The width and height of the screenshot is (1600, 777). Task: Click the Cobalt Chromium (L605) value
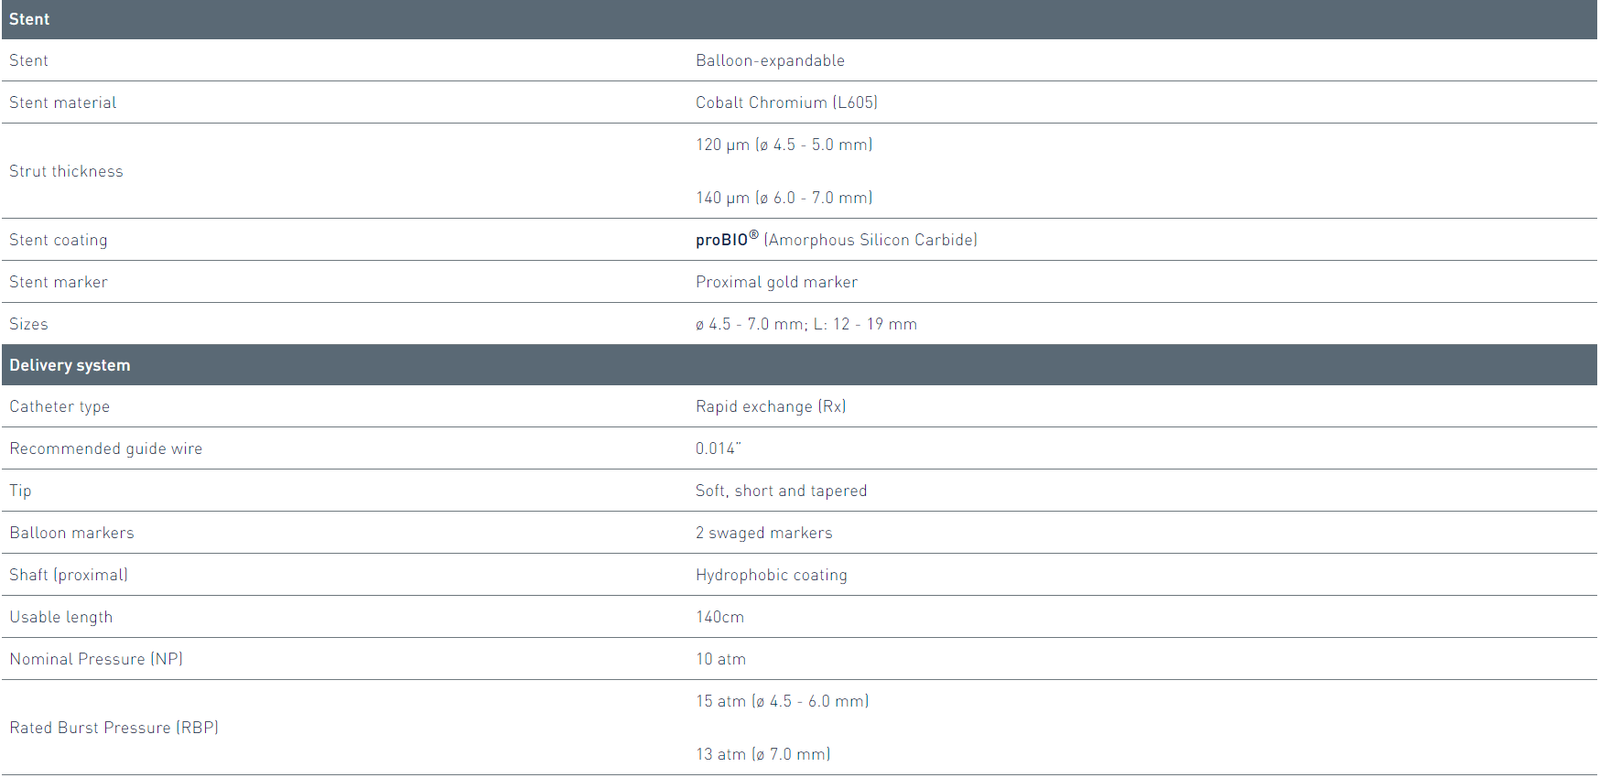(786, 103)
